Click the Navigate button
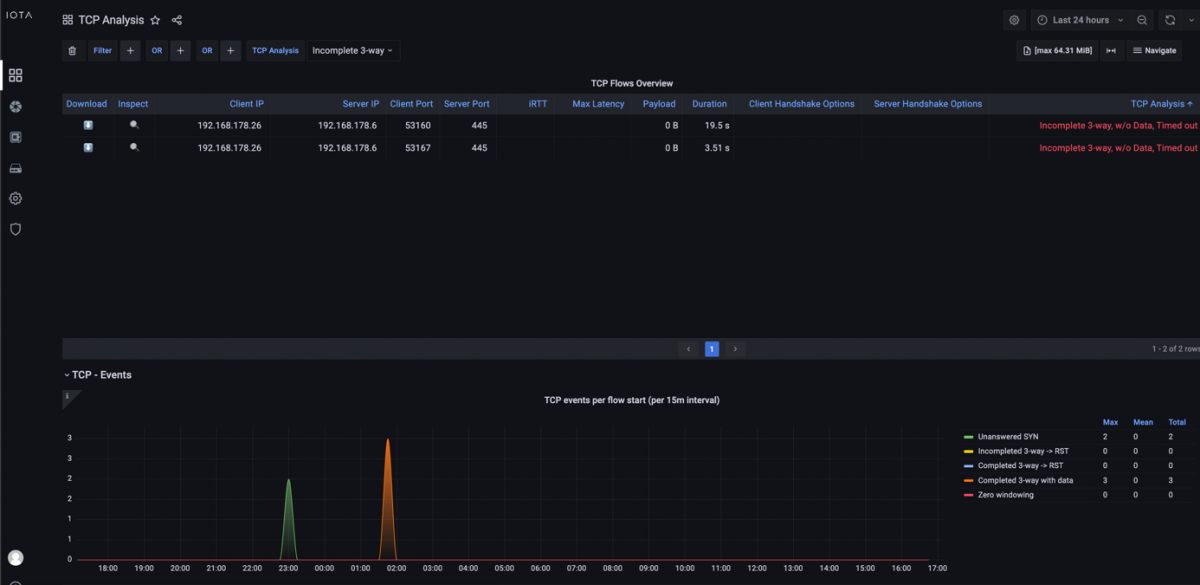The height and width of the screenshot is (585, 1200). [x=1153, y=51]
